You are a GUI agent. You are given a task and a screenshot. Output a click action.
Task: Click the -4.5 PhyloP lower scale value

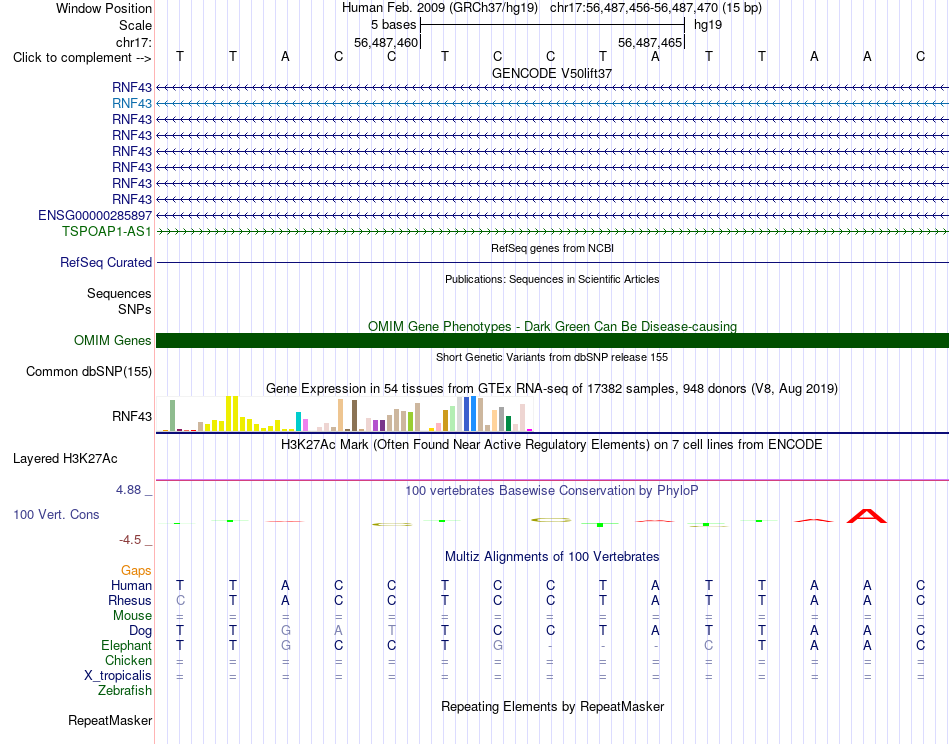click(x=130, y=540)
